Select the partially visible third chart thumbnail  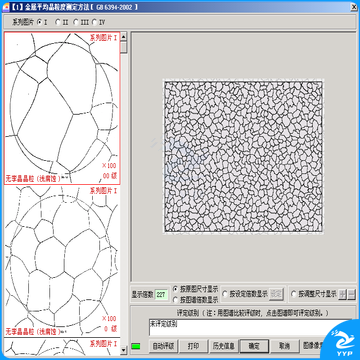point(62,347)
